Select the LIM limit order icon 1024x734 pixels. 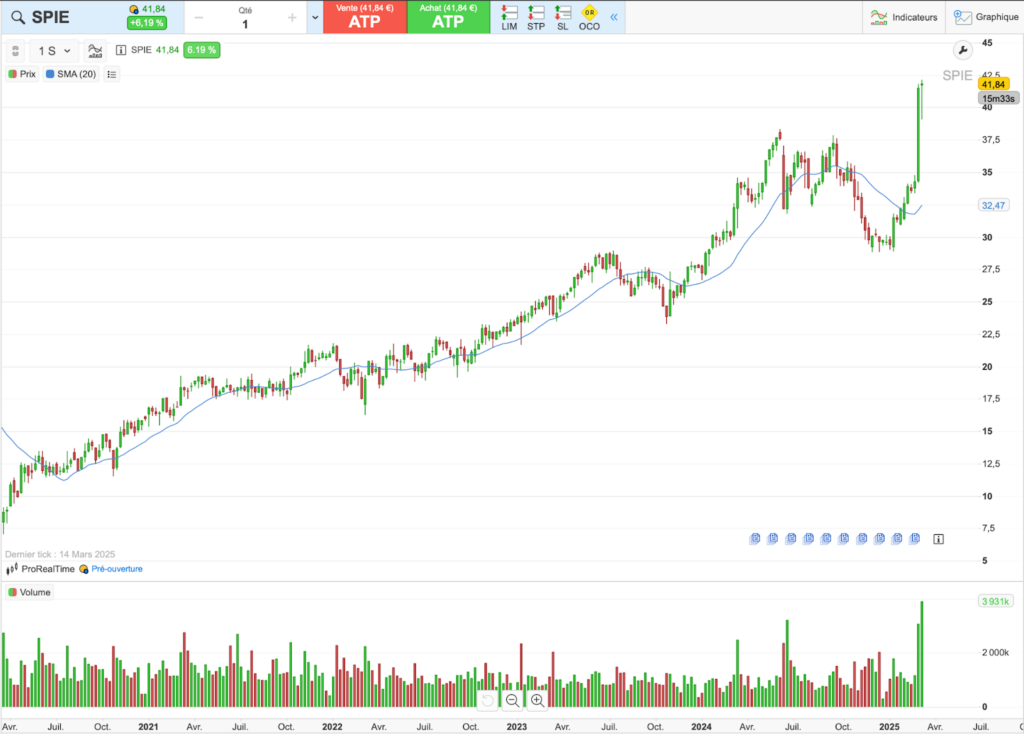(509, 18)
